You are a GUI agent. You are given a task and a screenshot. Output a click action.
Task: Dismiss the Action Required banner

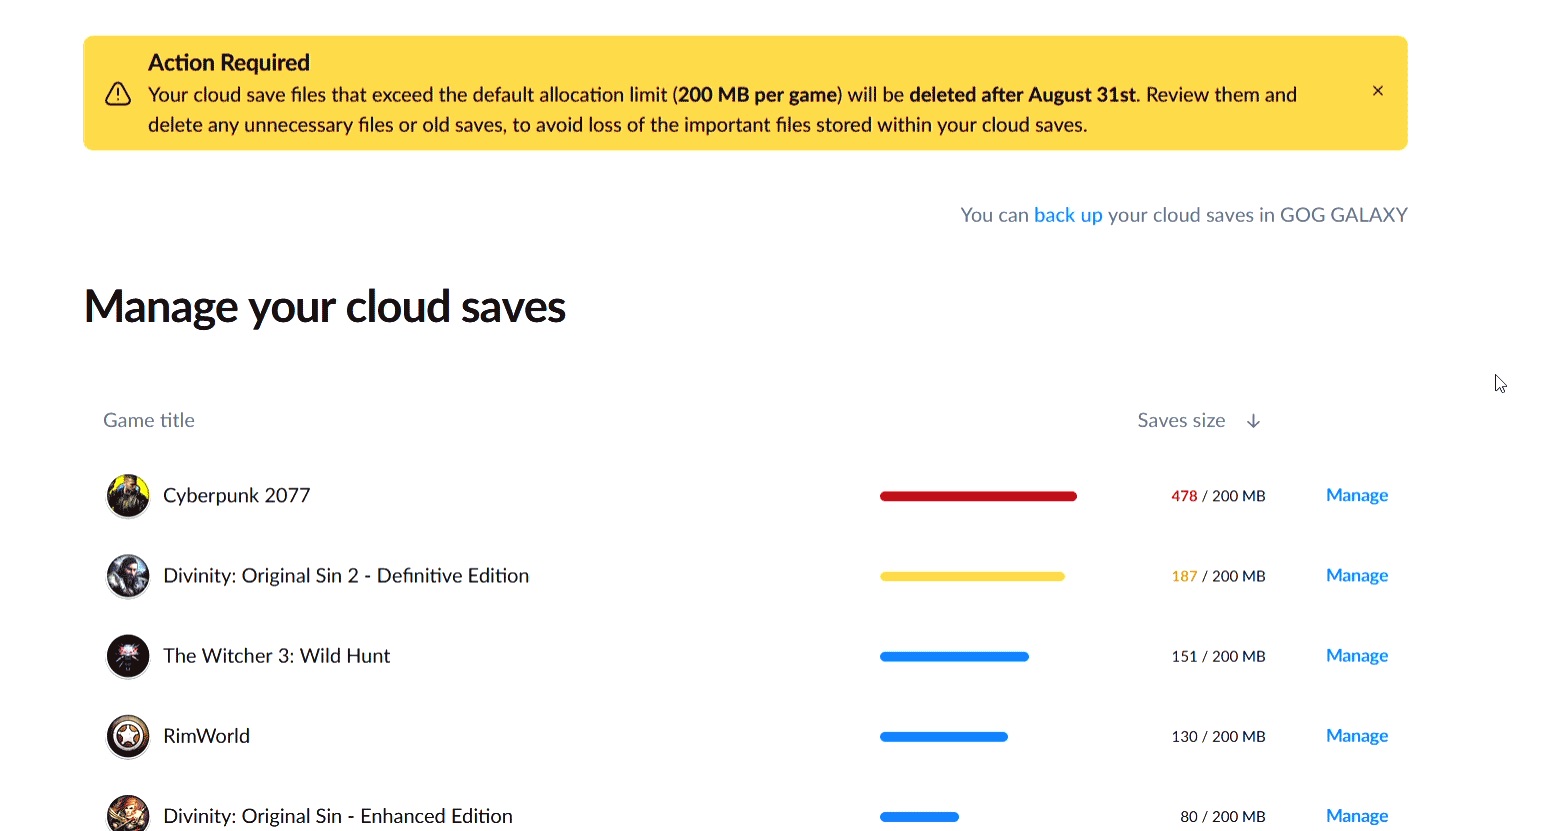point(1377,91)
